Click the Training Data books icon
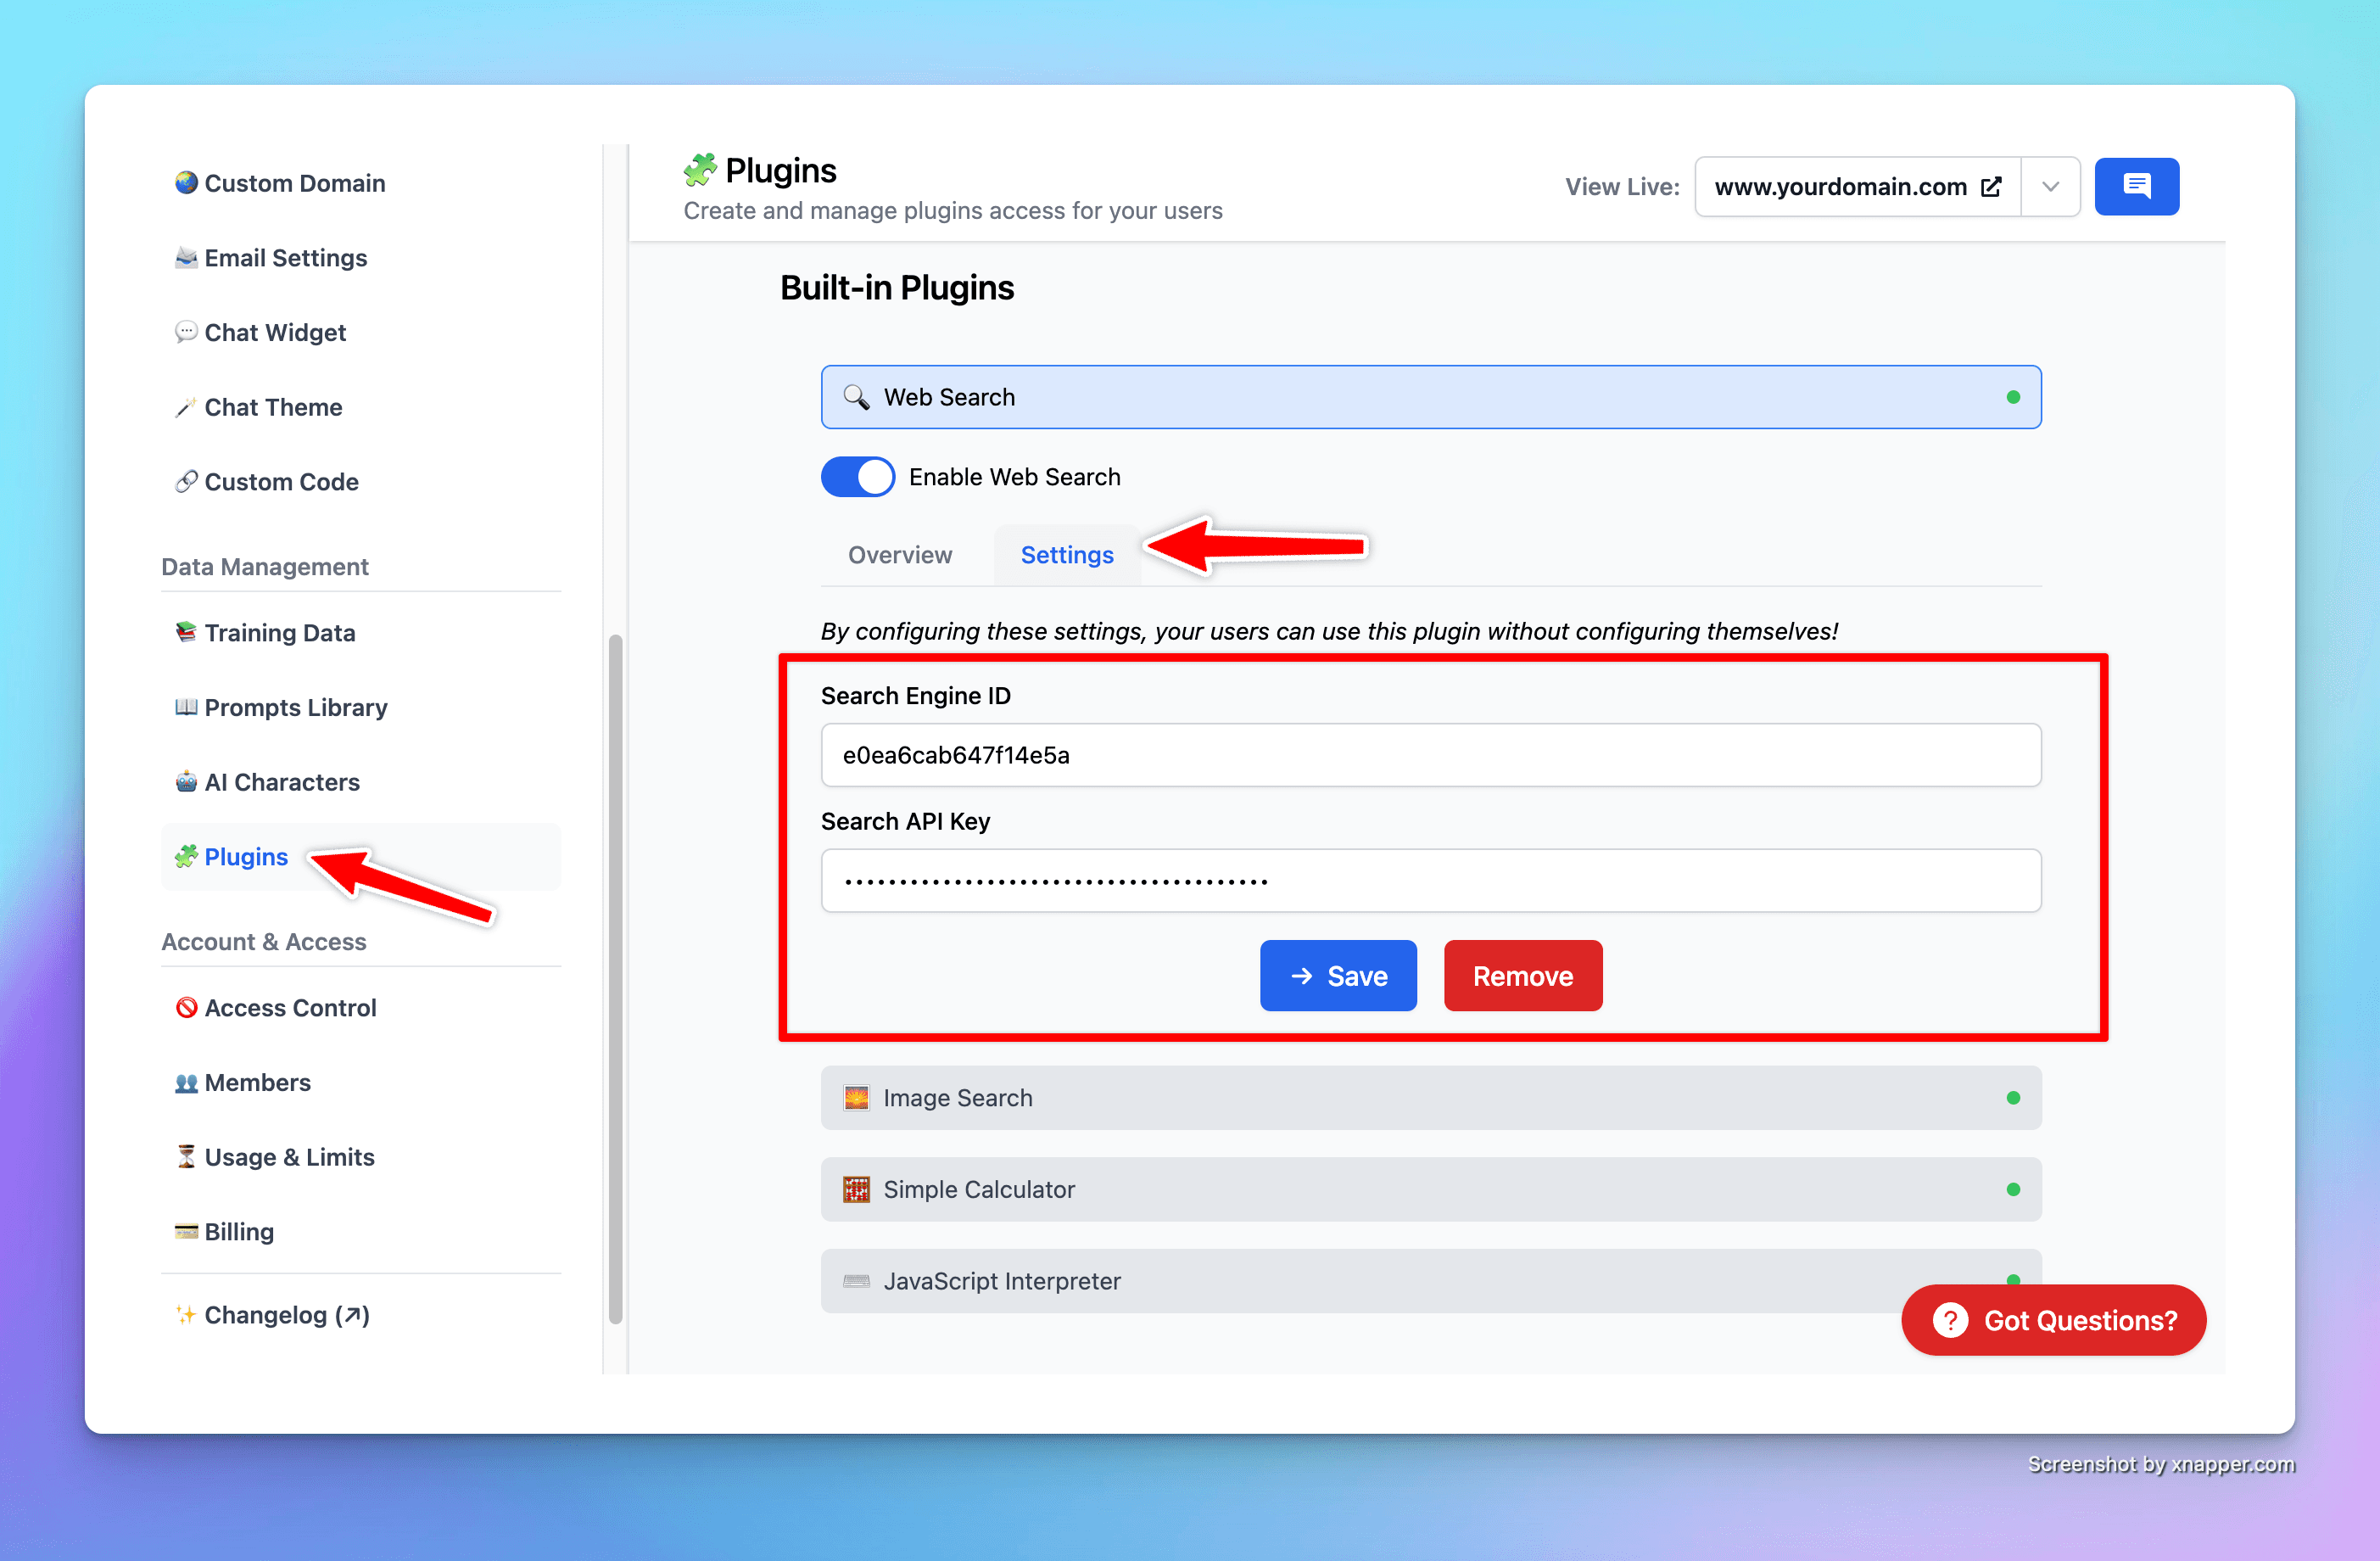Image resolution: width=2380 pixels, height=1561 pixels. (x=186, y=632)
